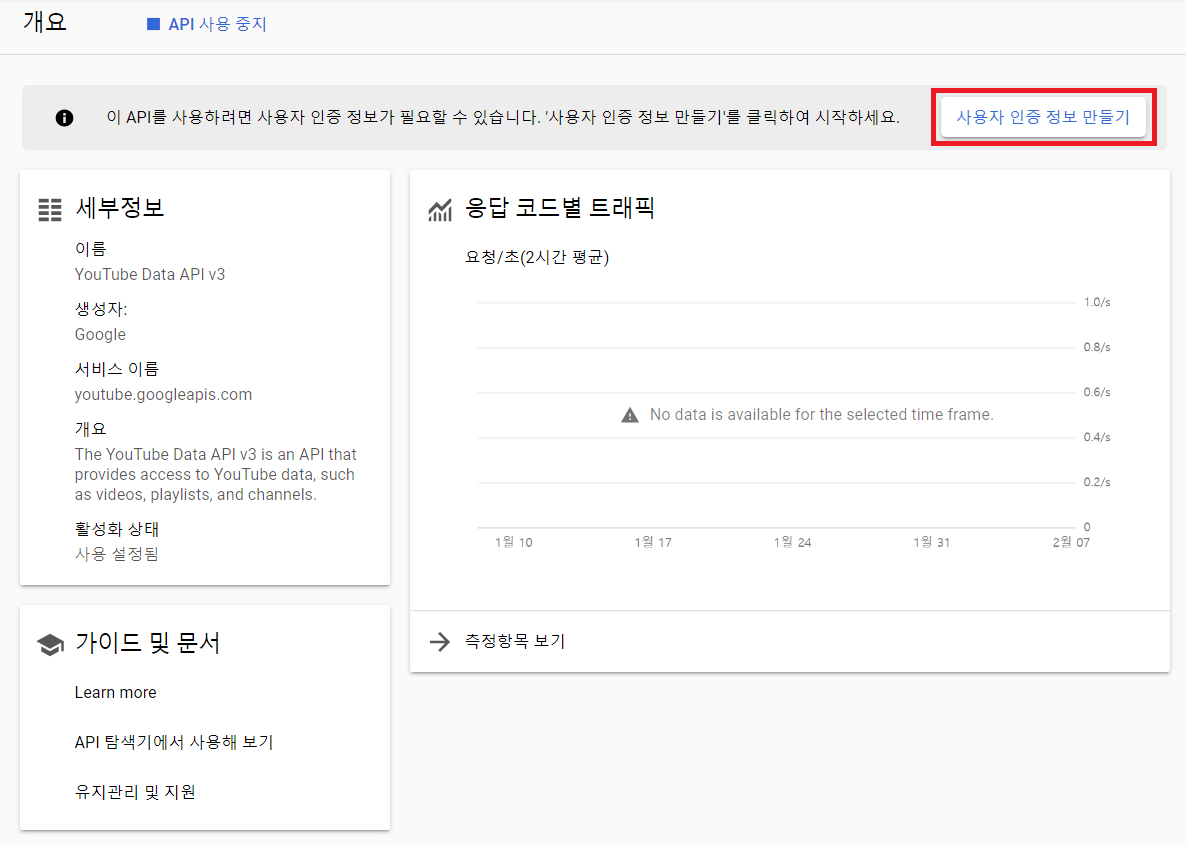Screen dimensions: 1186x845
Task: Click the API overview description paragraph
Action: coord(216,474)
